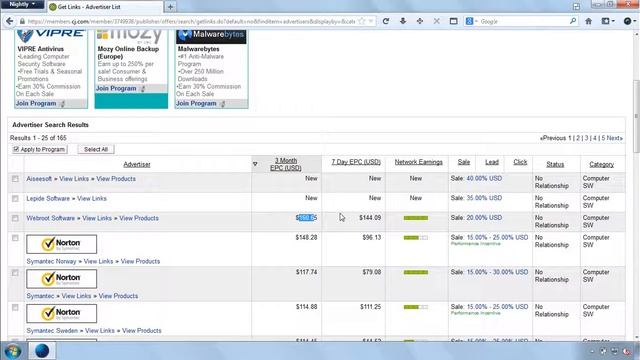Open new tab with plus button

pos(170,7)
